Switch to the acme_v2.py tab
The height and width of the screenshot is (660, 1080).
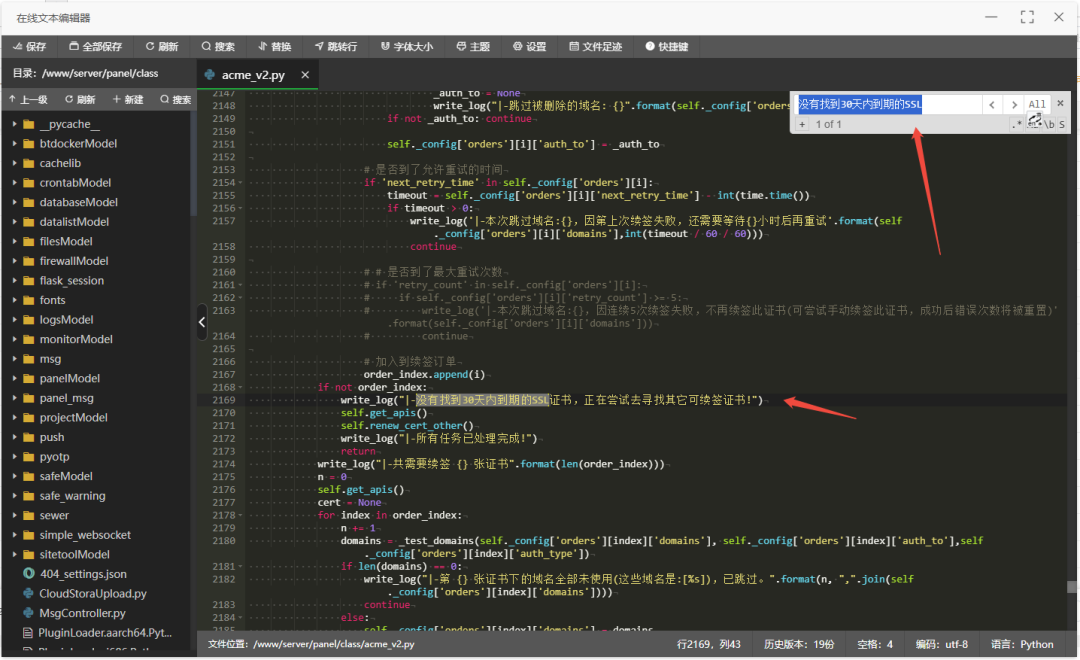252,75
